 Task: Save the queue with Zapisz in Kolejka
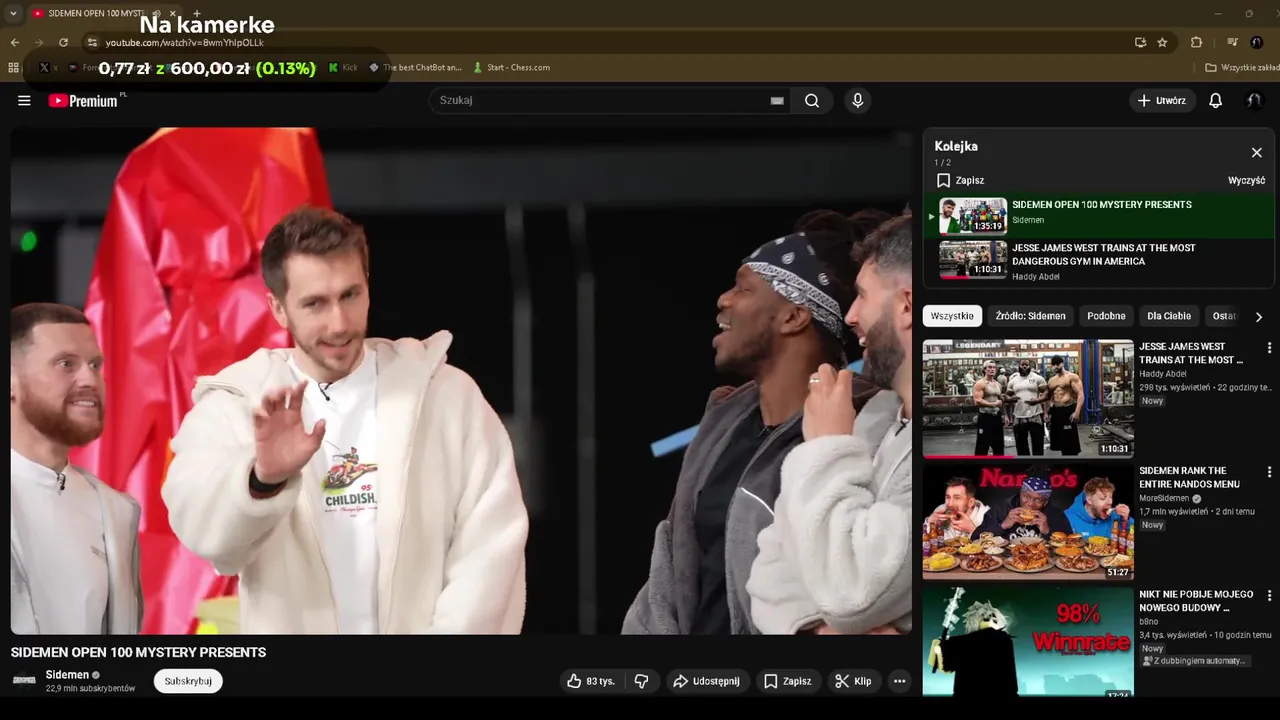click(960, 180)
